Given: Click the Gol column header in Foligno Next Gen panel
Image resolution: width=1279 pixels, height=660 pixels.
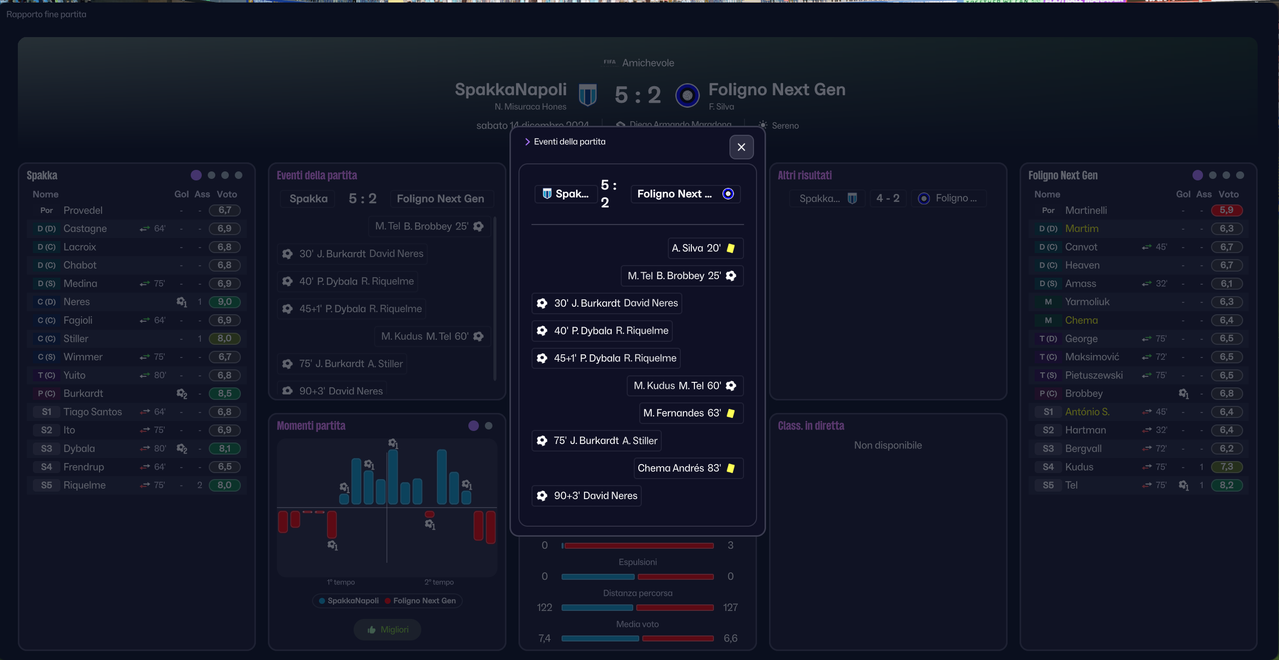Looking at the screenshot, I should (x=1183, y=194).
